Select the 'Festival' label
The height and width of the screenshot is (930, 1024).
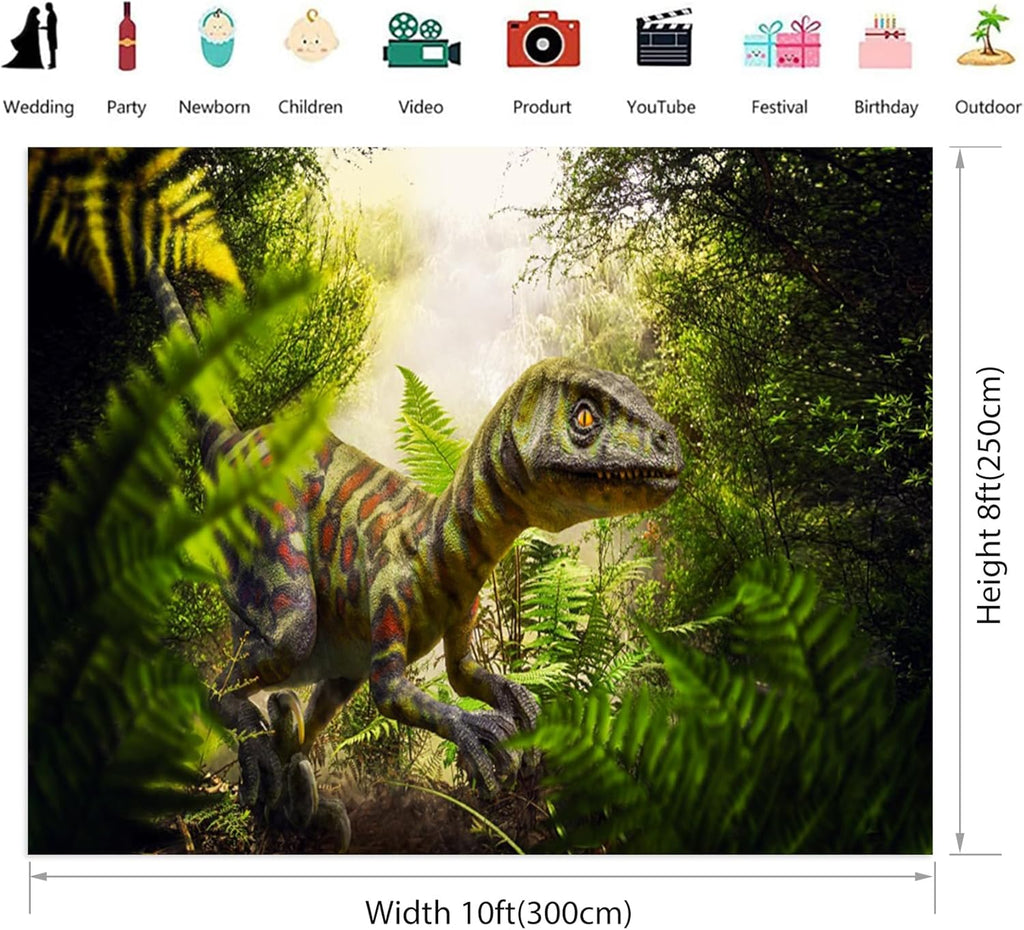tap(779, 107)
